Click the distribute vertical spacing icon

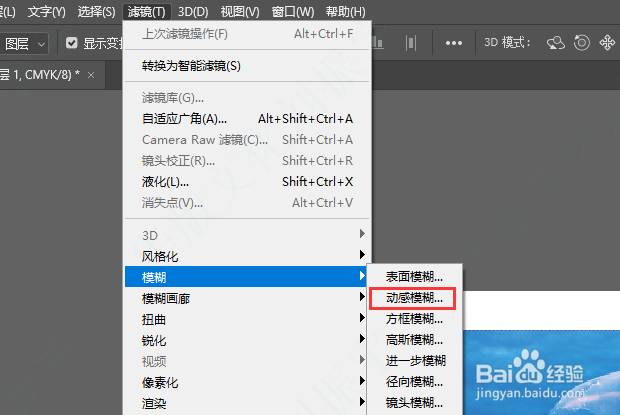(411, 43)
